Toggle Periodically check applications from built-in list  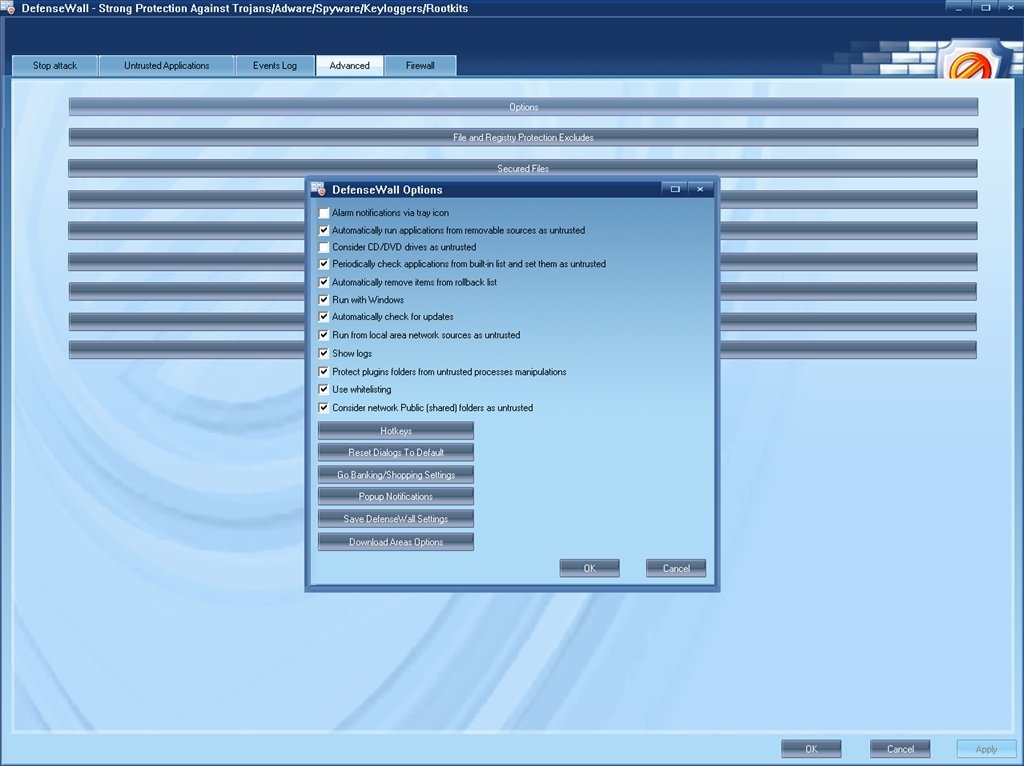324,264
